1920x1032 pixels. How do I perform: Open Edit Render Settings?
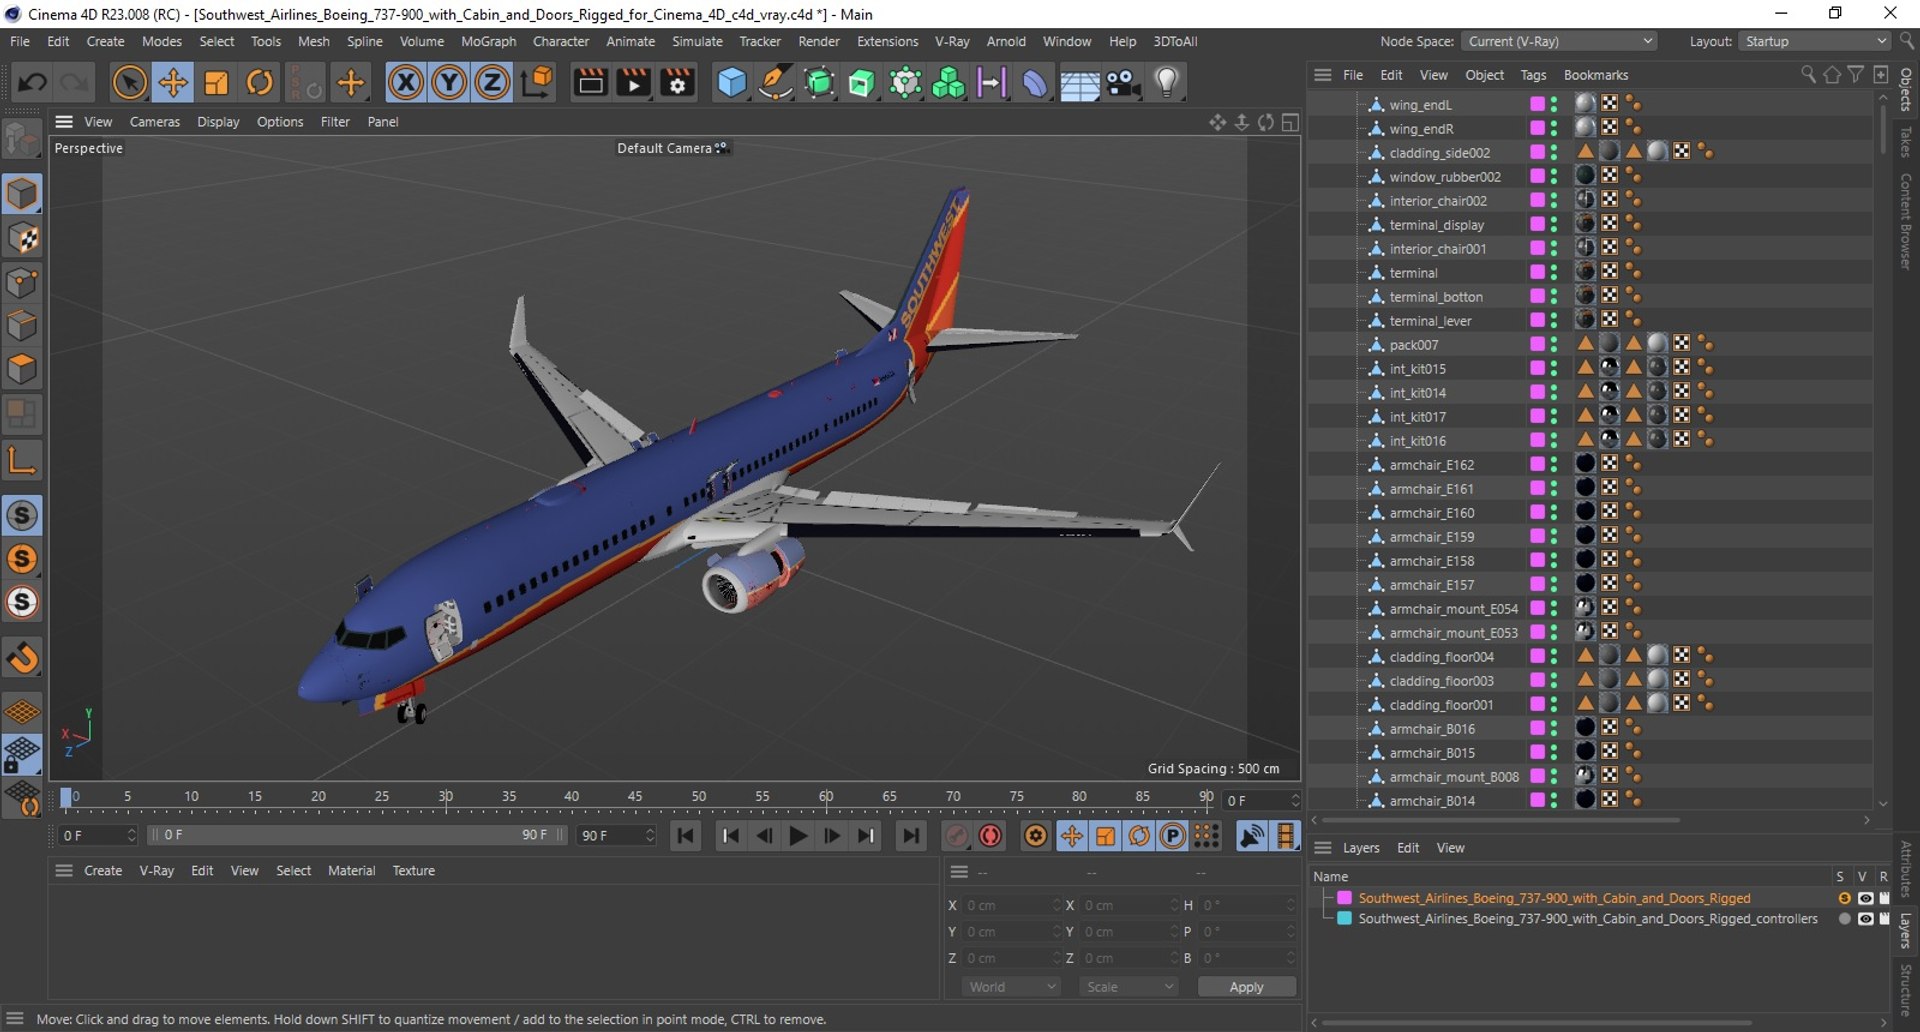point(678,82)
